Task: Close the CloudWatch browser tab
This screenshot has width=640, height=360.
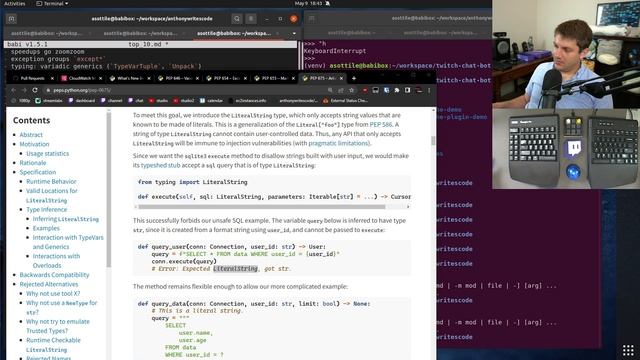Action: pos(100,78)
